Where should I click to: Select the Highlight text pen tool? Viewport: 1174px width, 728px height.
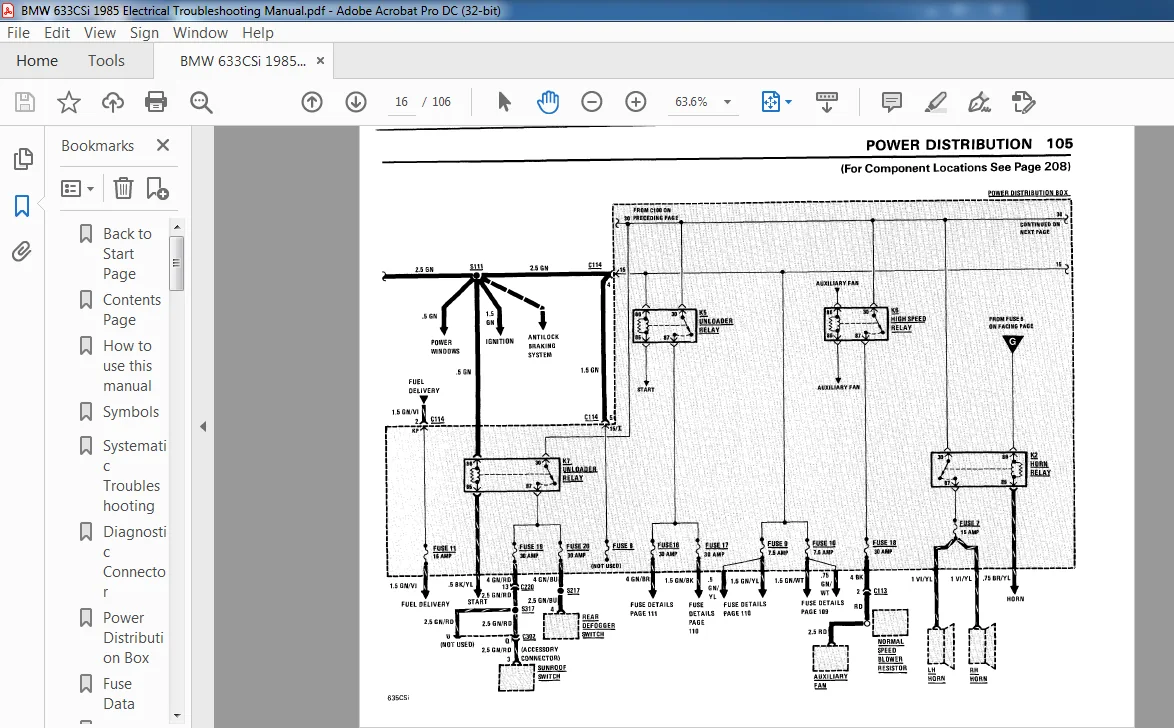(x=935, y=102)
